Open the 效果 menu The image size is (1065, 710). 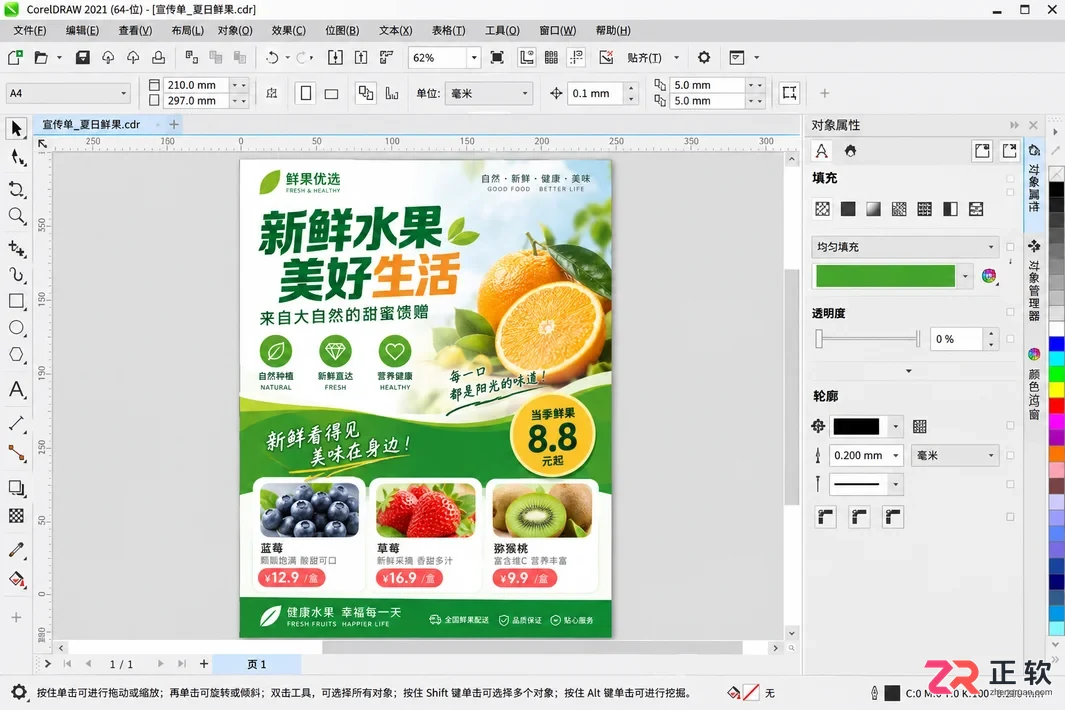[289, 31]
